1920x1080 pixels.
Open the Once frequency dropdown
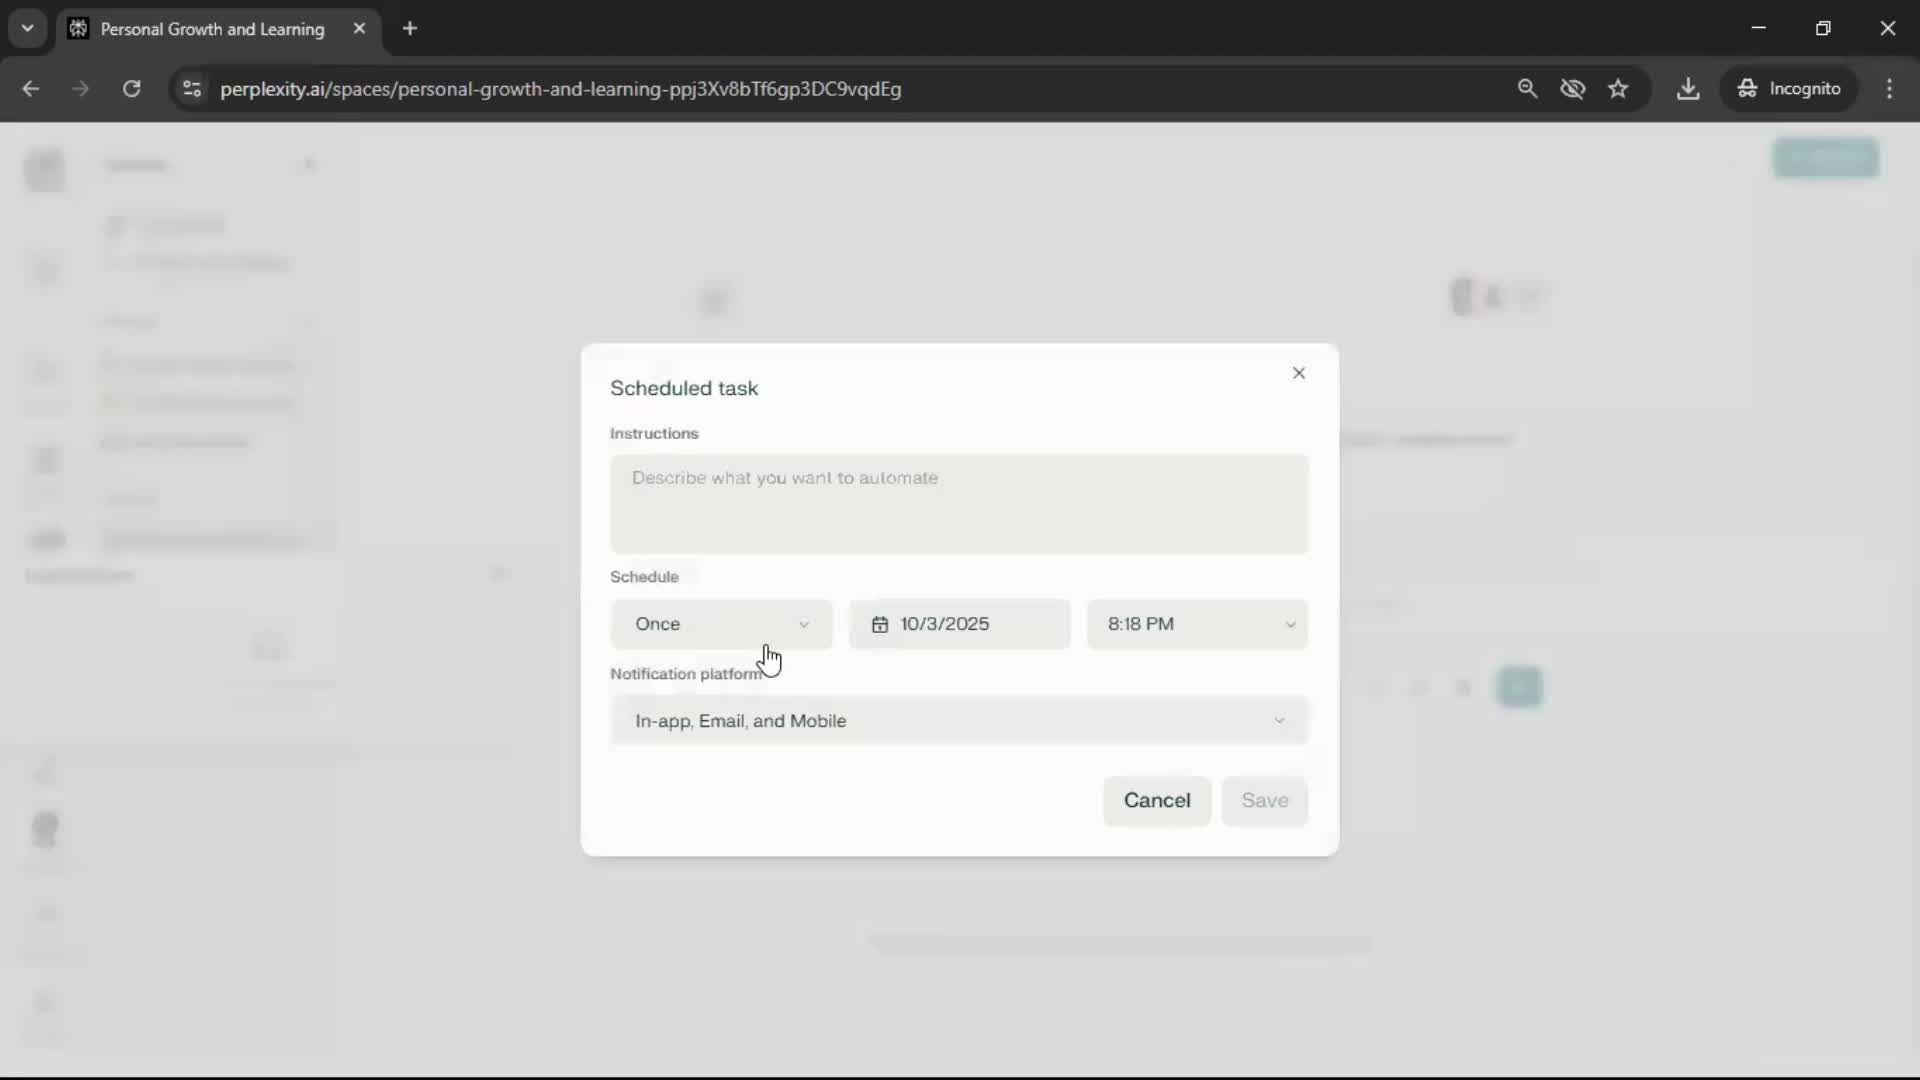[x=721, y=624]
